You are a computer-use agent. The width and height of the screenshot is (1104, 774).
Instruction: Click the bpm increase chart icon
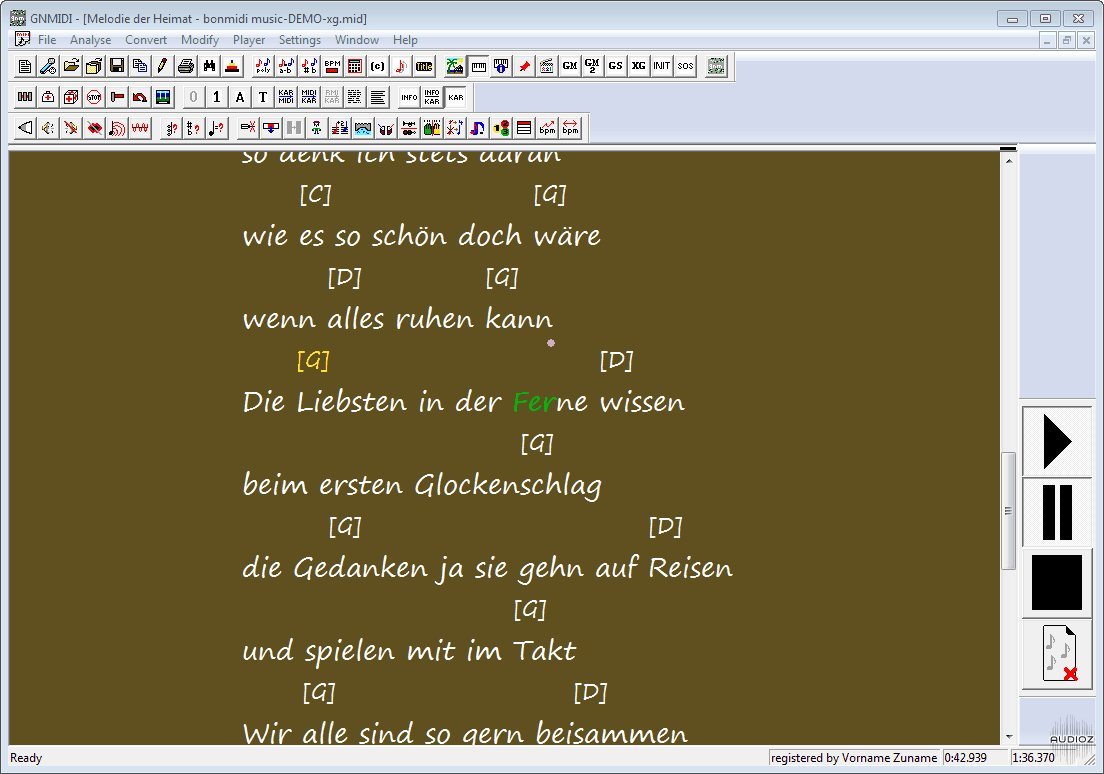click(547, 128)
